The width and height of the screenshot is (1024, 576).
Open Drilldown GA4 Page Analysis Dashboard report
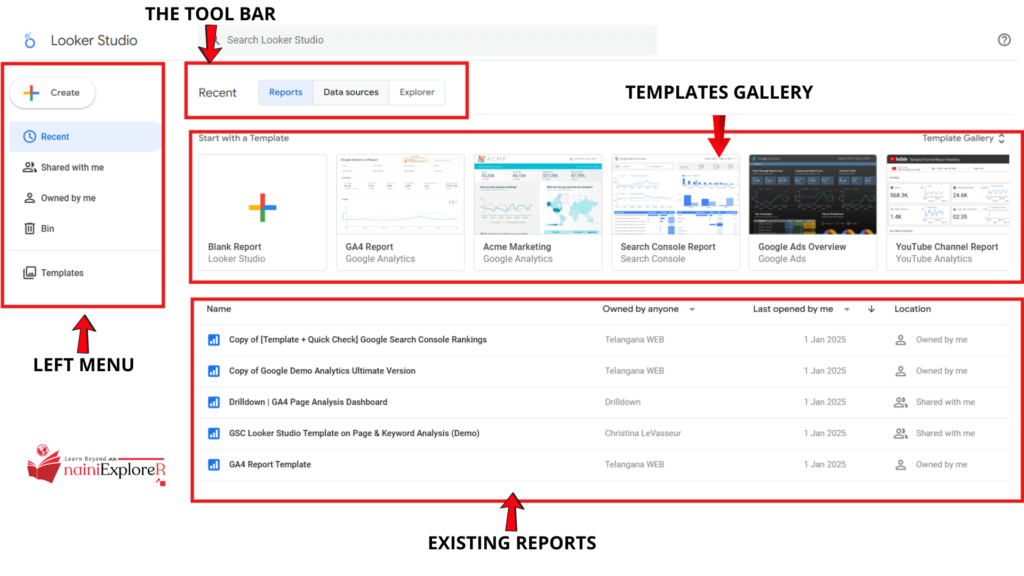(x=308, y=402)
